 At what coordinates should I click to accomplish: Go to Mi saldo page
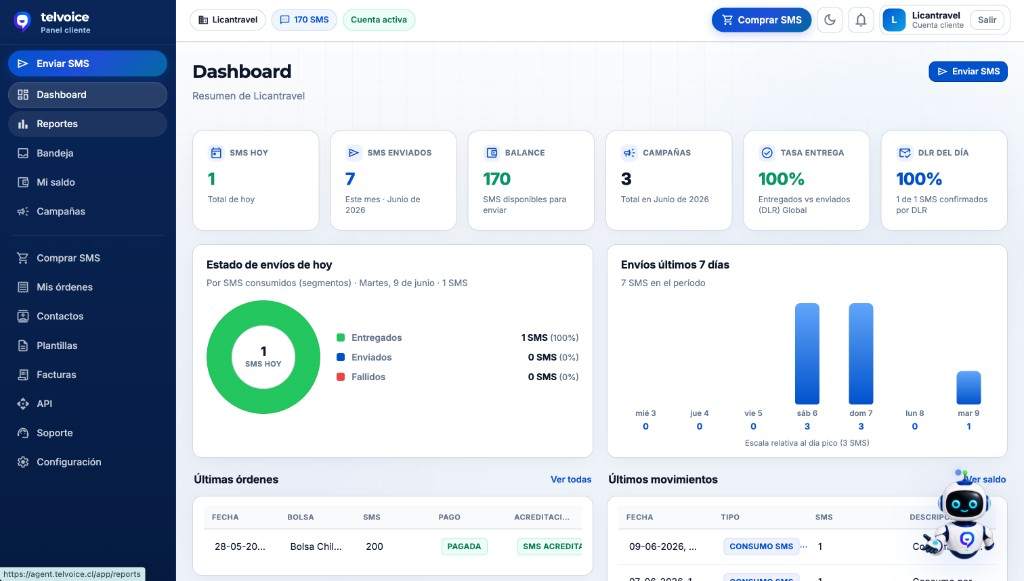pos(88,182)
